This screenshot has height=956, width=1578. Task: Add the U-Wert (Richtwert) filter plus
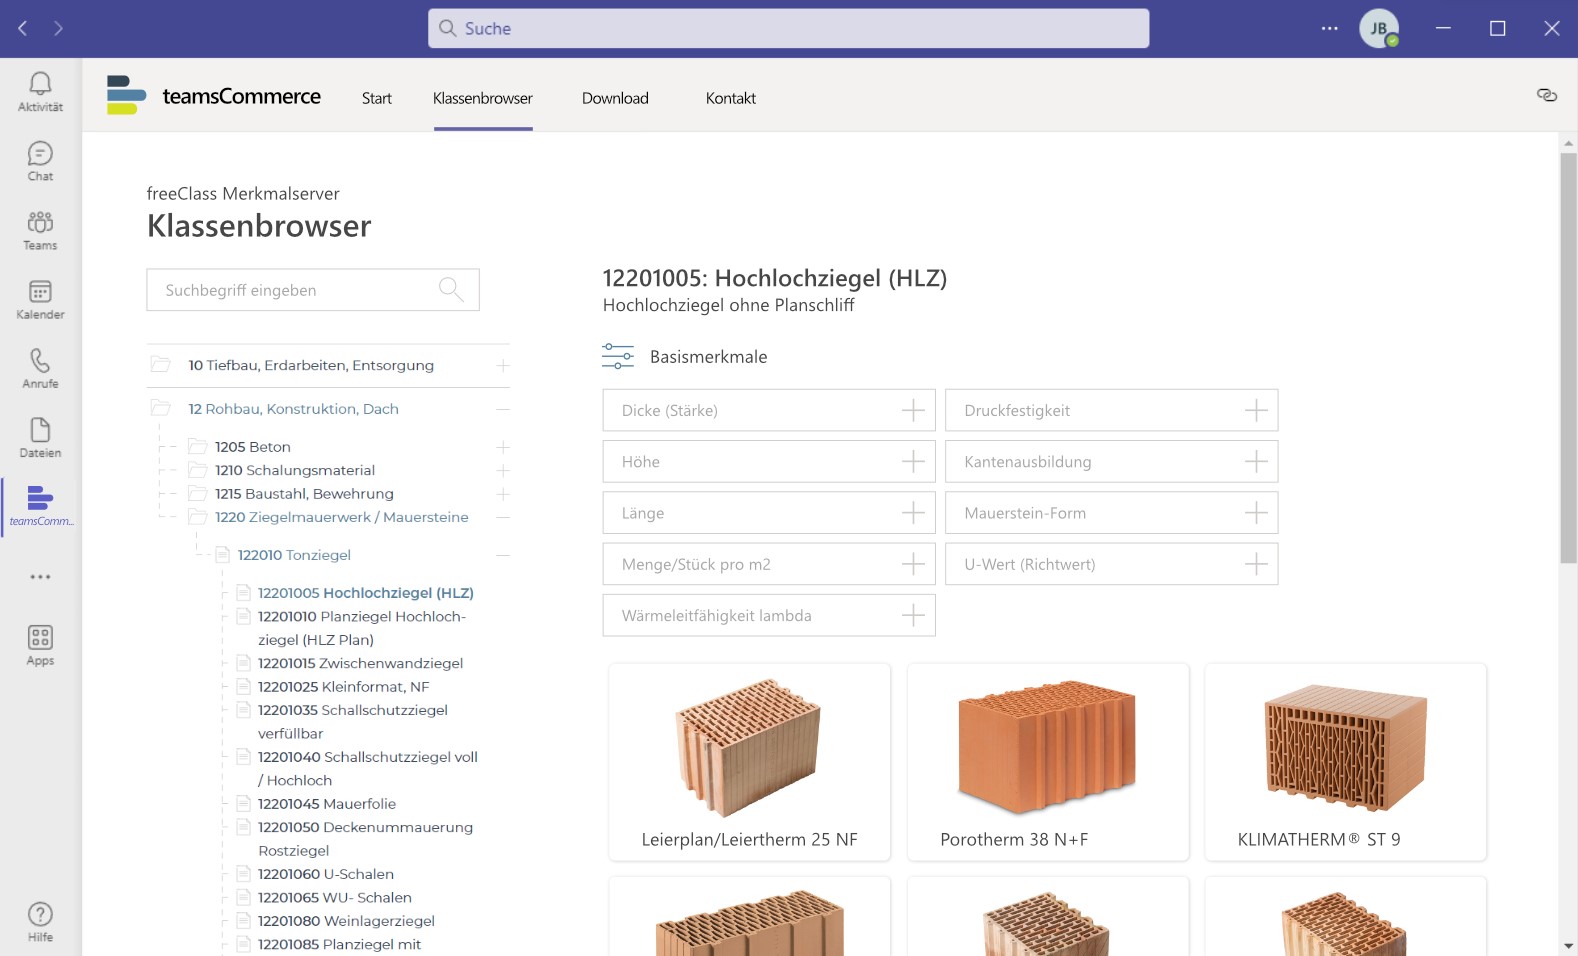tap(1256, 564)
